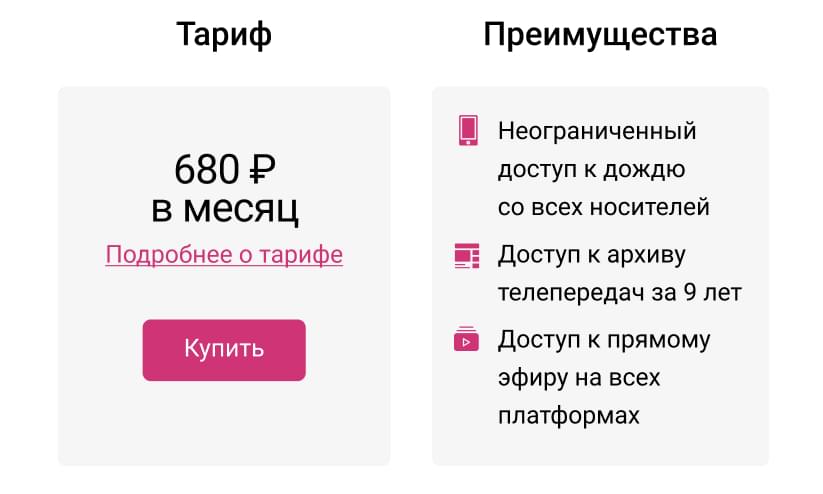Click the 680 ₽ price text
This screenshot has height=494, width=823.
225,170
